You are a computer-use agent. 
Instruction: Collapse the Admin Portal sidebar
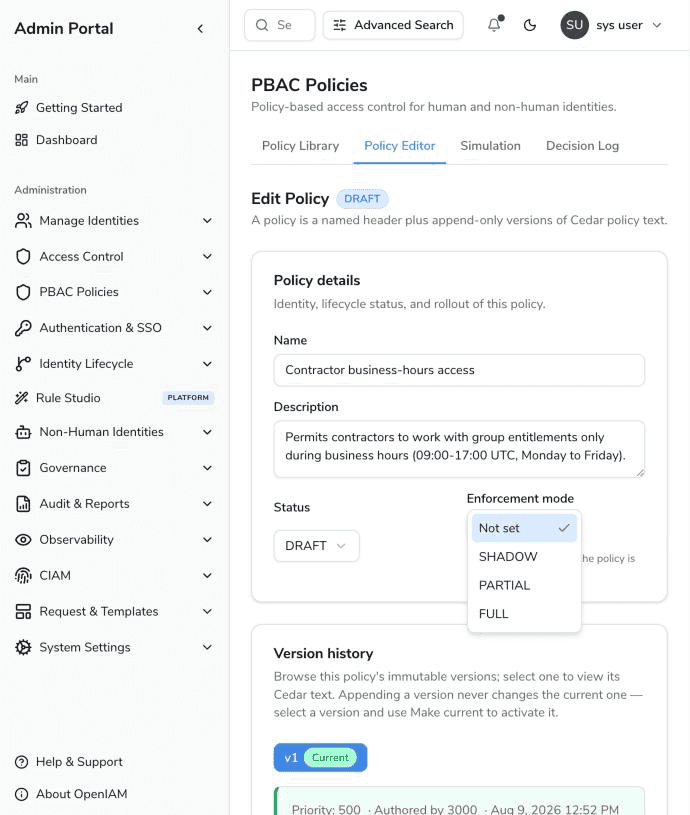click(x=200, y=29)
